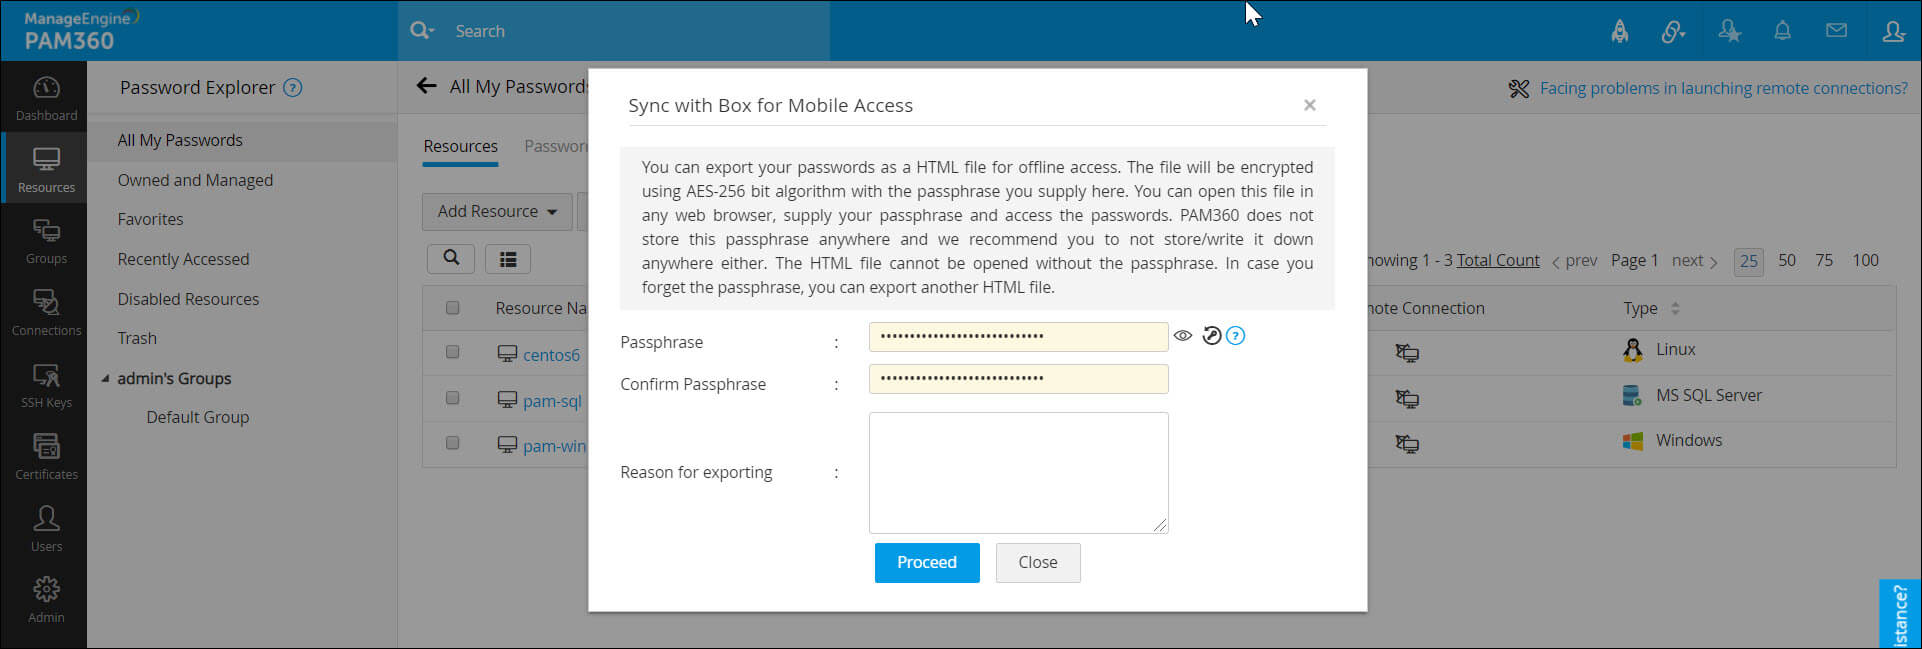Screen dimensions: 1922x649
Task: Switch to the Resources tab
Action: (460, 146)
